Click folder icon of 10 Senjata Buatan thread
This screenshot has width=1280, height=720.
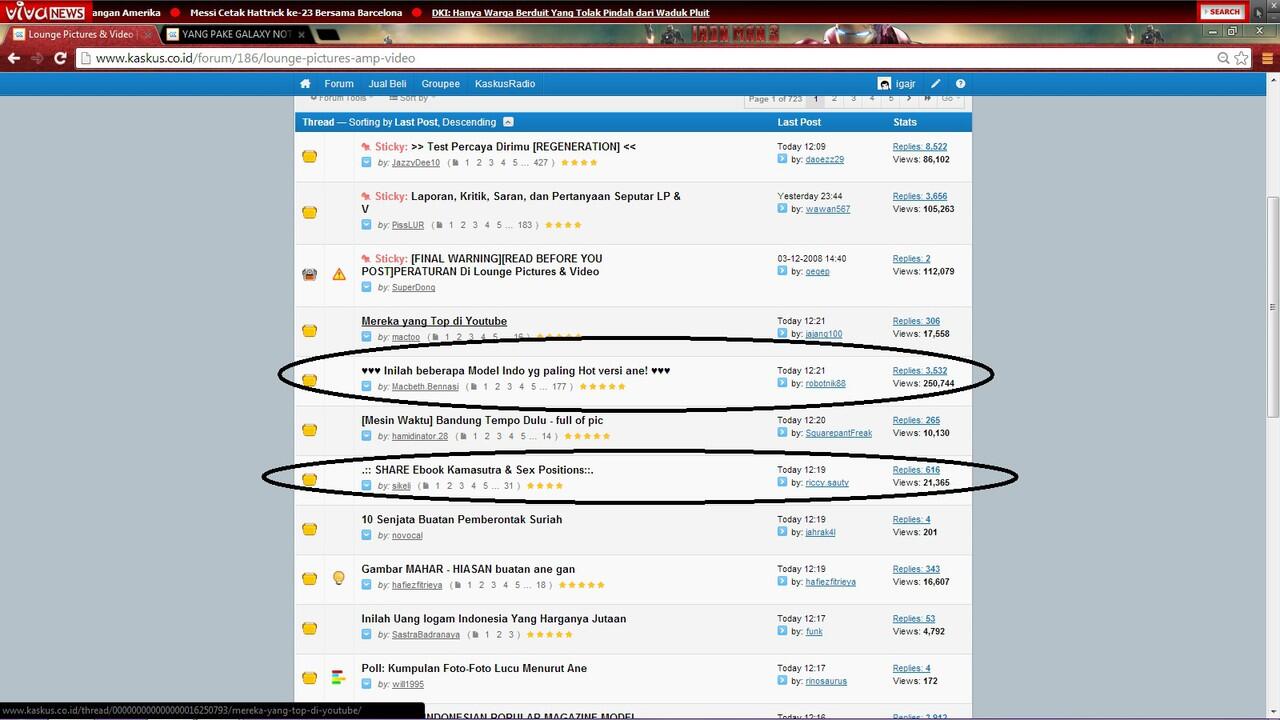[x=310, y=529]
